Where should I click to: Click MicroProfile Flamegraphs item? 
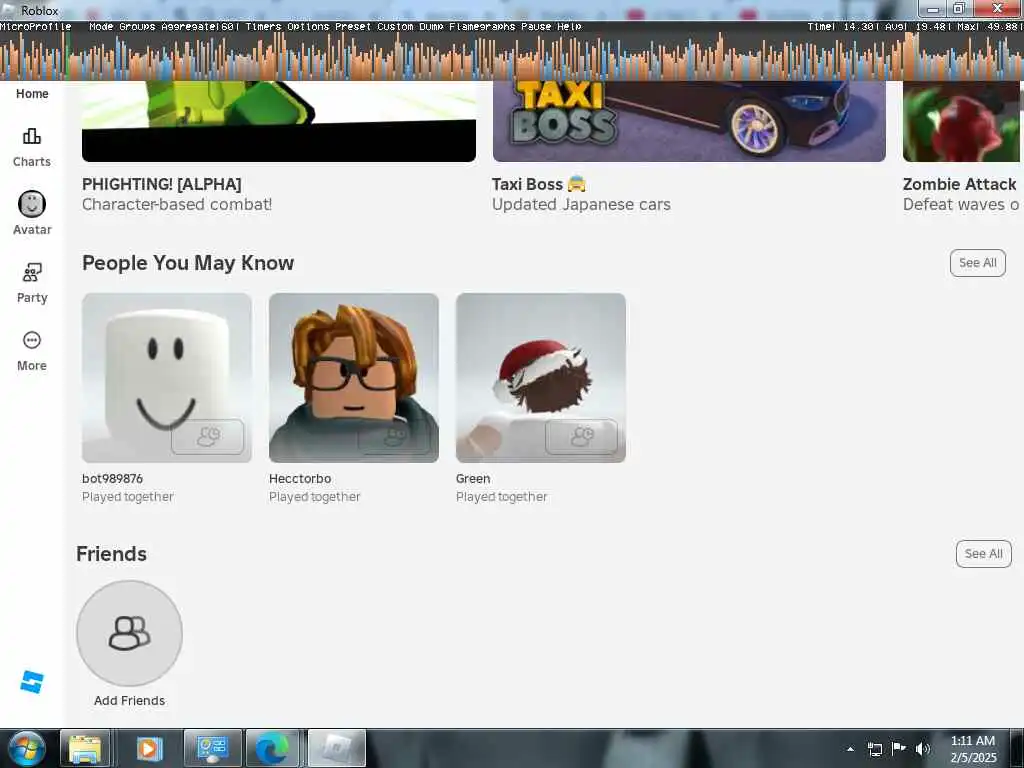[x=482, y=27]
